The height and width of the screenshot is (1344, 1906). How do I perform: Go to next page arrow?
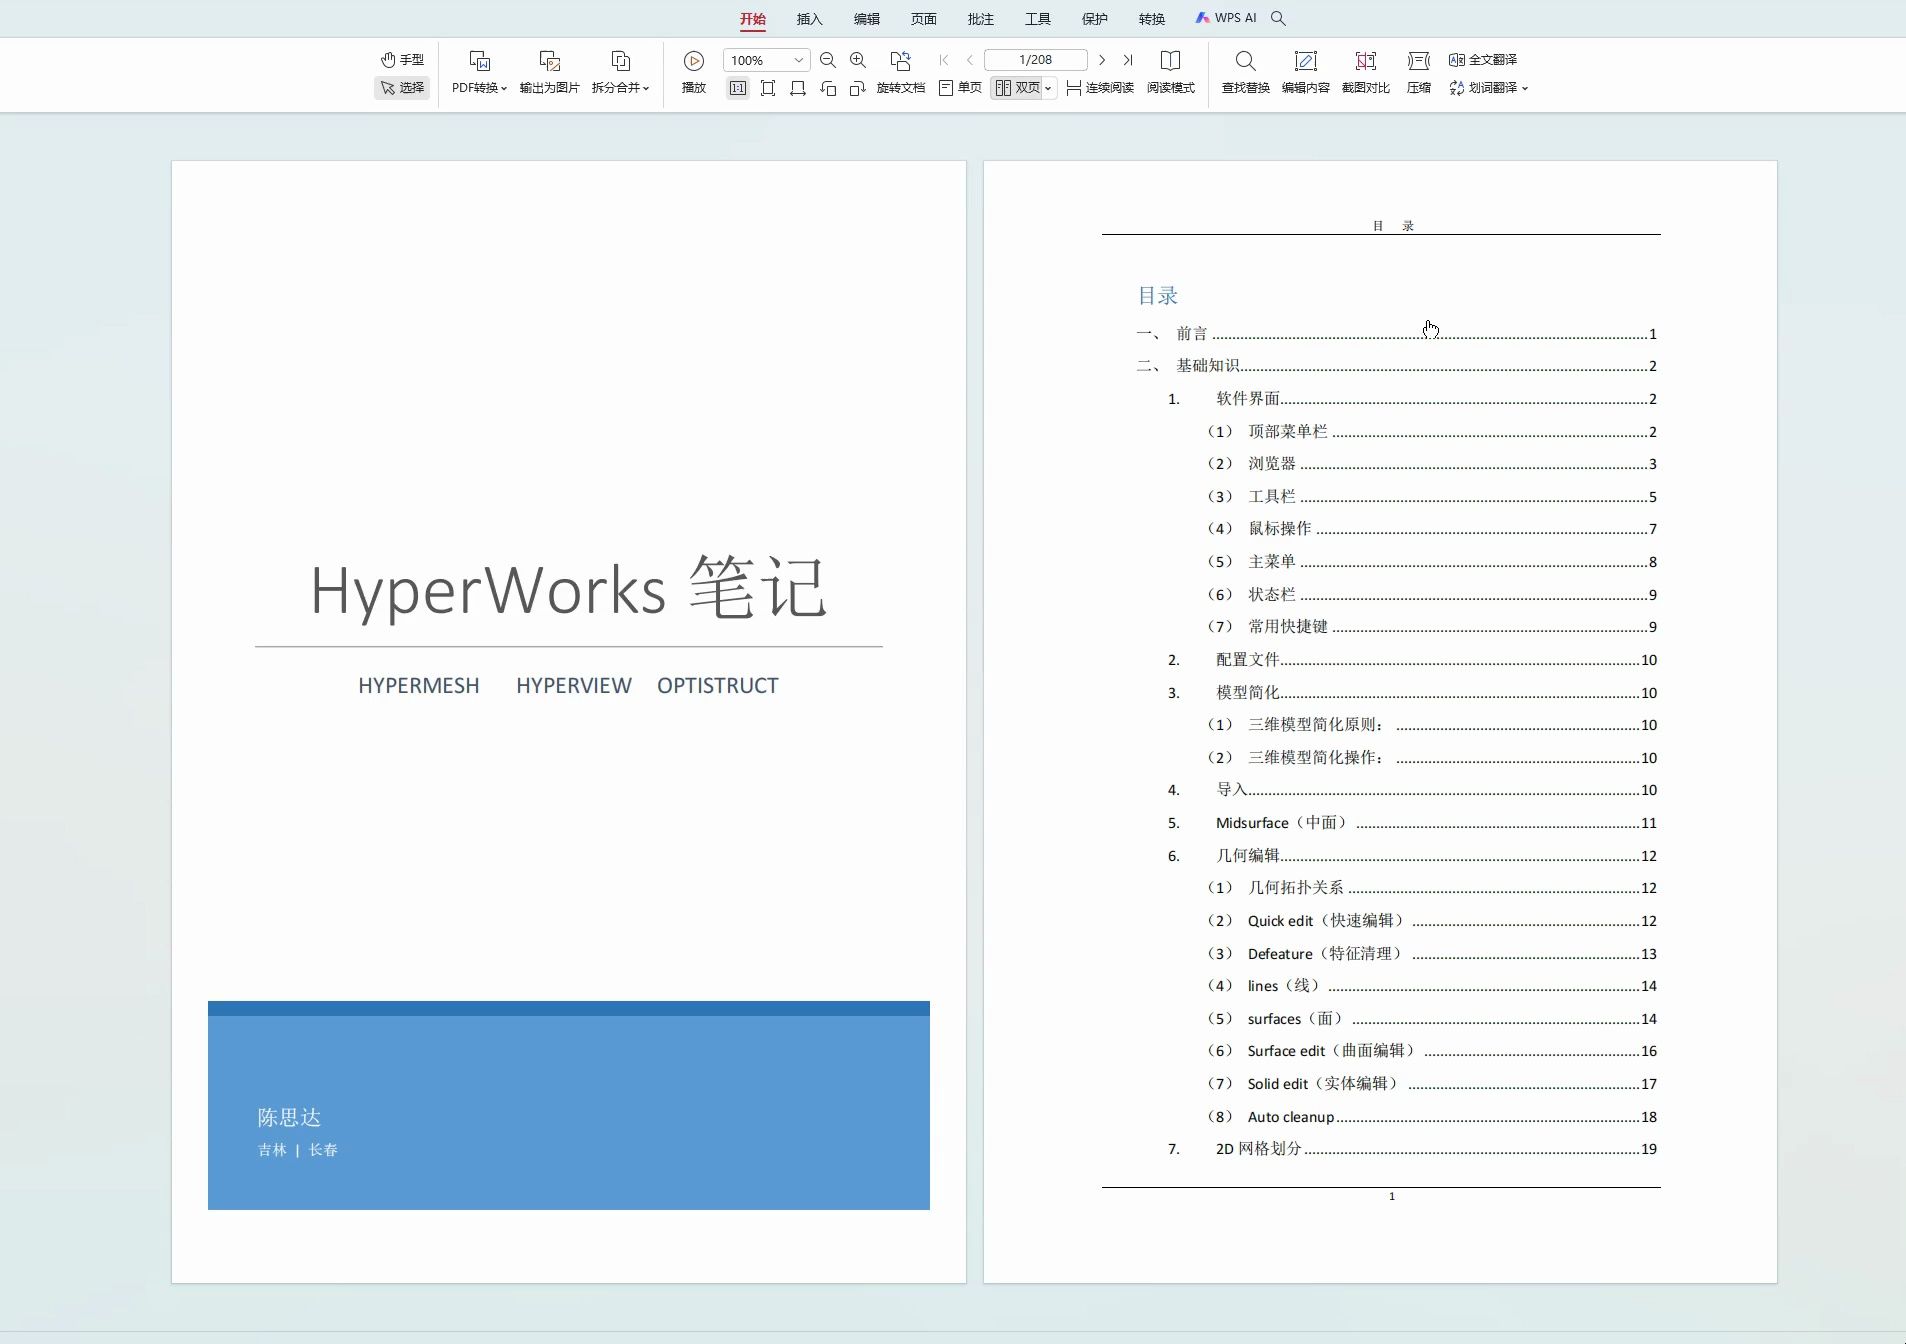coord(1102,60)
